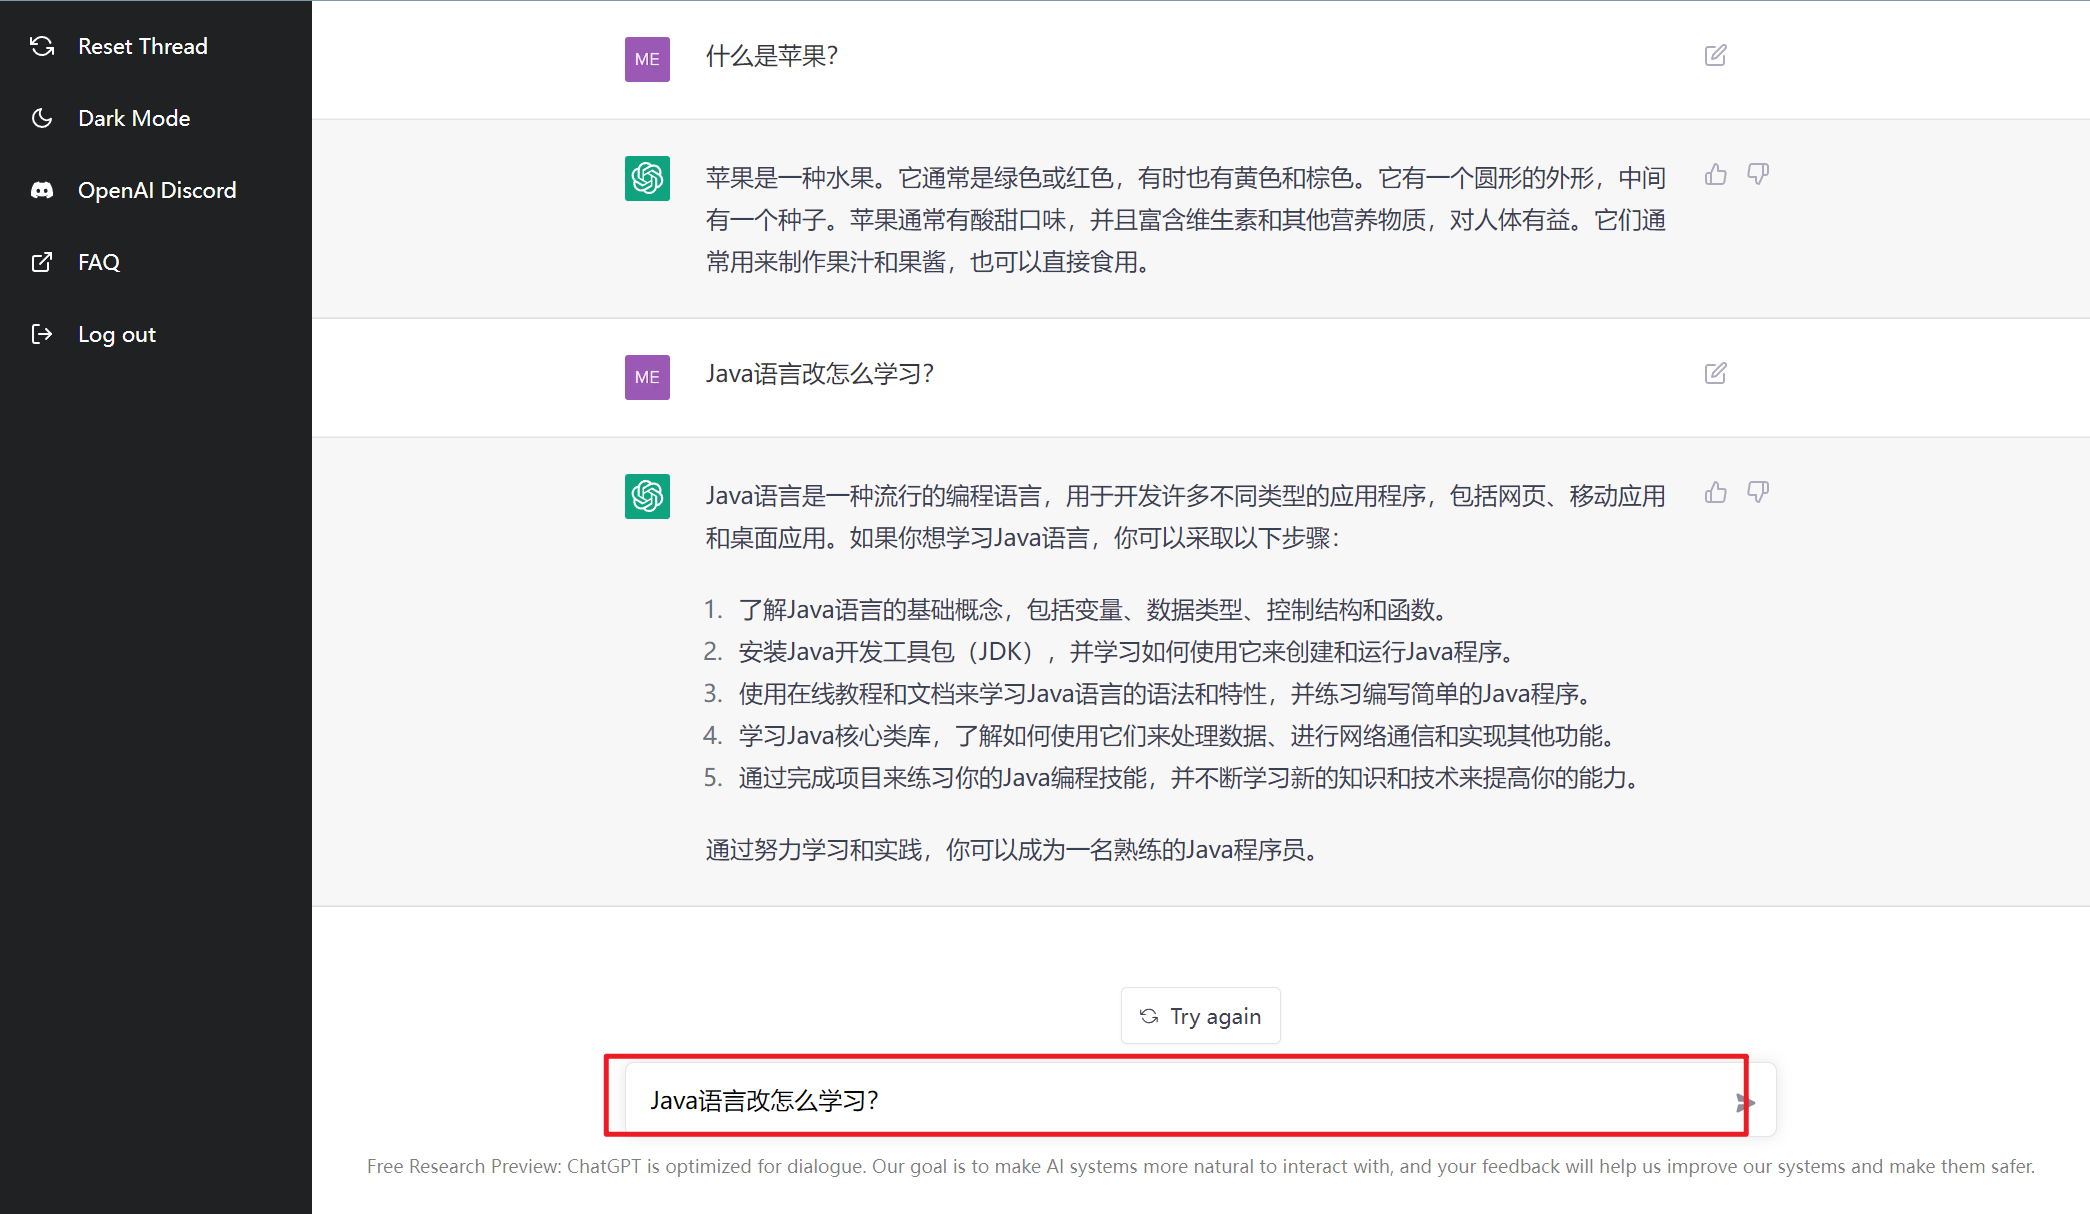Click inside the message input box
The width and height of the screenshot is (2090, 1214).
pos(1100,1099)
